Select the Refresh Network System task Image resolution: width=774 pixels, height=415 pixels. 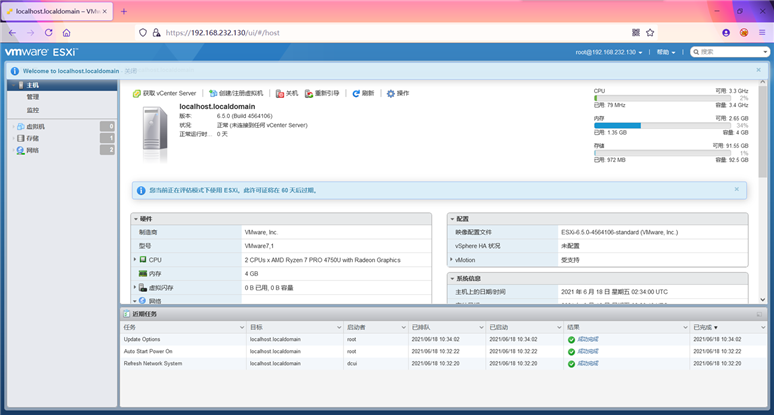[x=444, y=364]
